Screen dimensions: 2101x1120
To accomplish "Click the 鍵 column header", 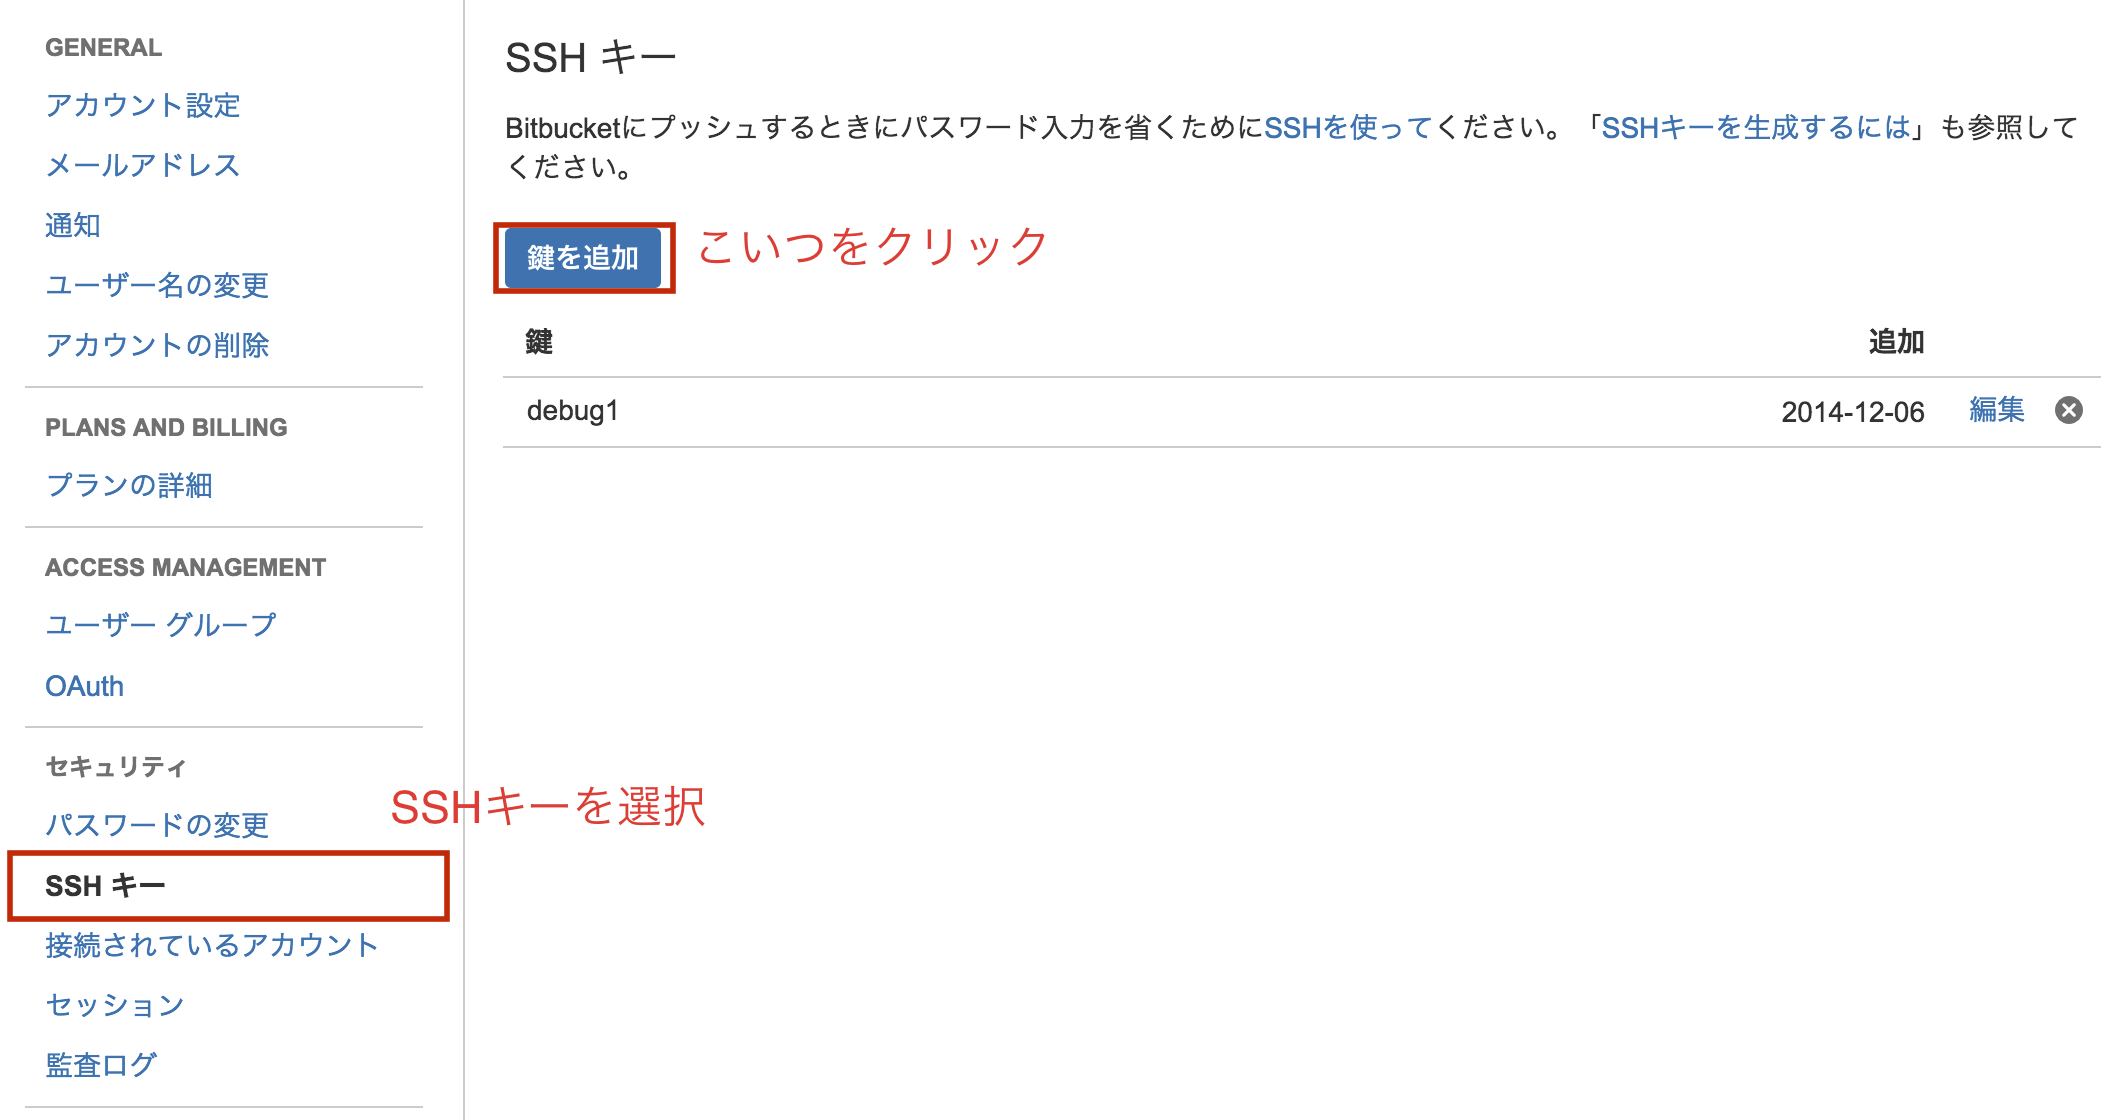I will coord(540,340).
